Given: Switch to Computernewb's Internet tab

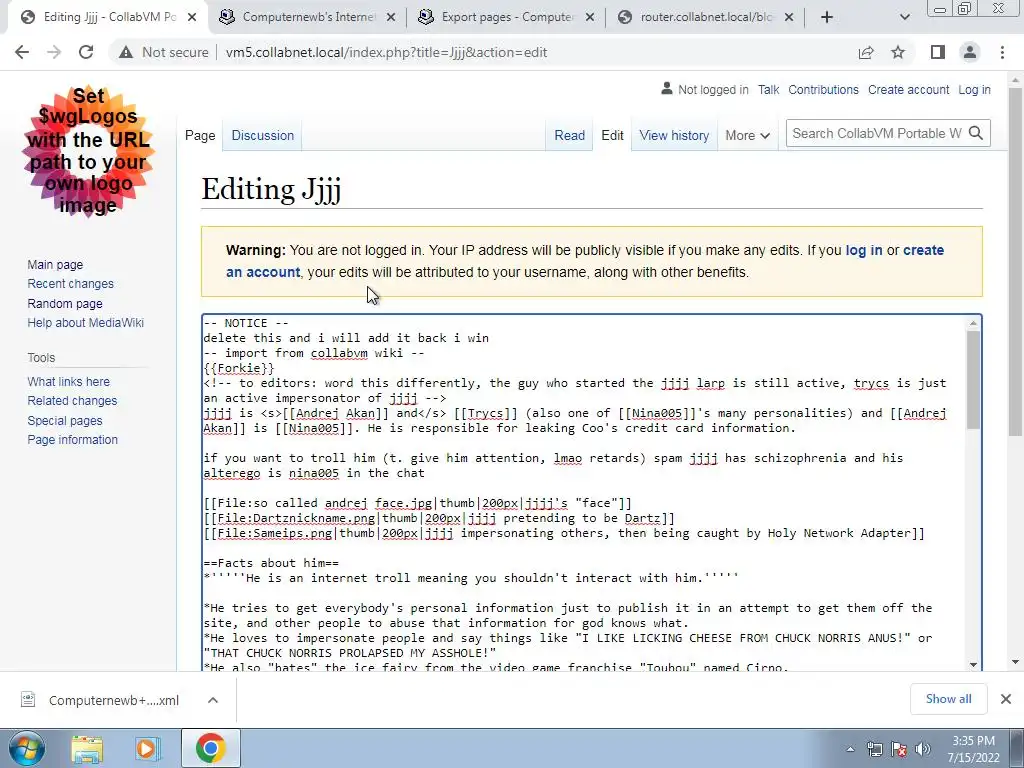Looking at the screenshot, I should tap(308, 18).
